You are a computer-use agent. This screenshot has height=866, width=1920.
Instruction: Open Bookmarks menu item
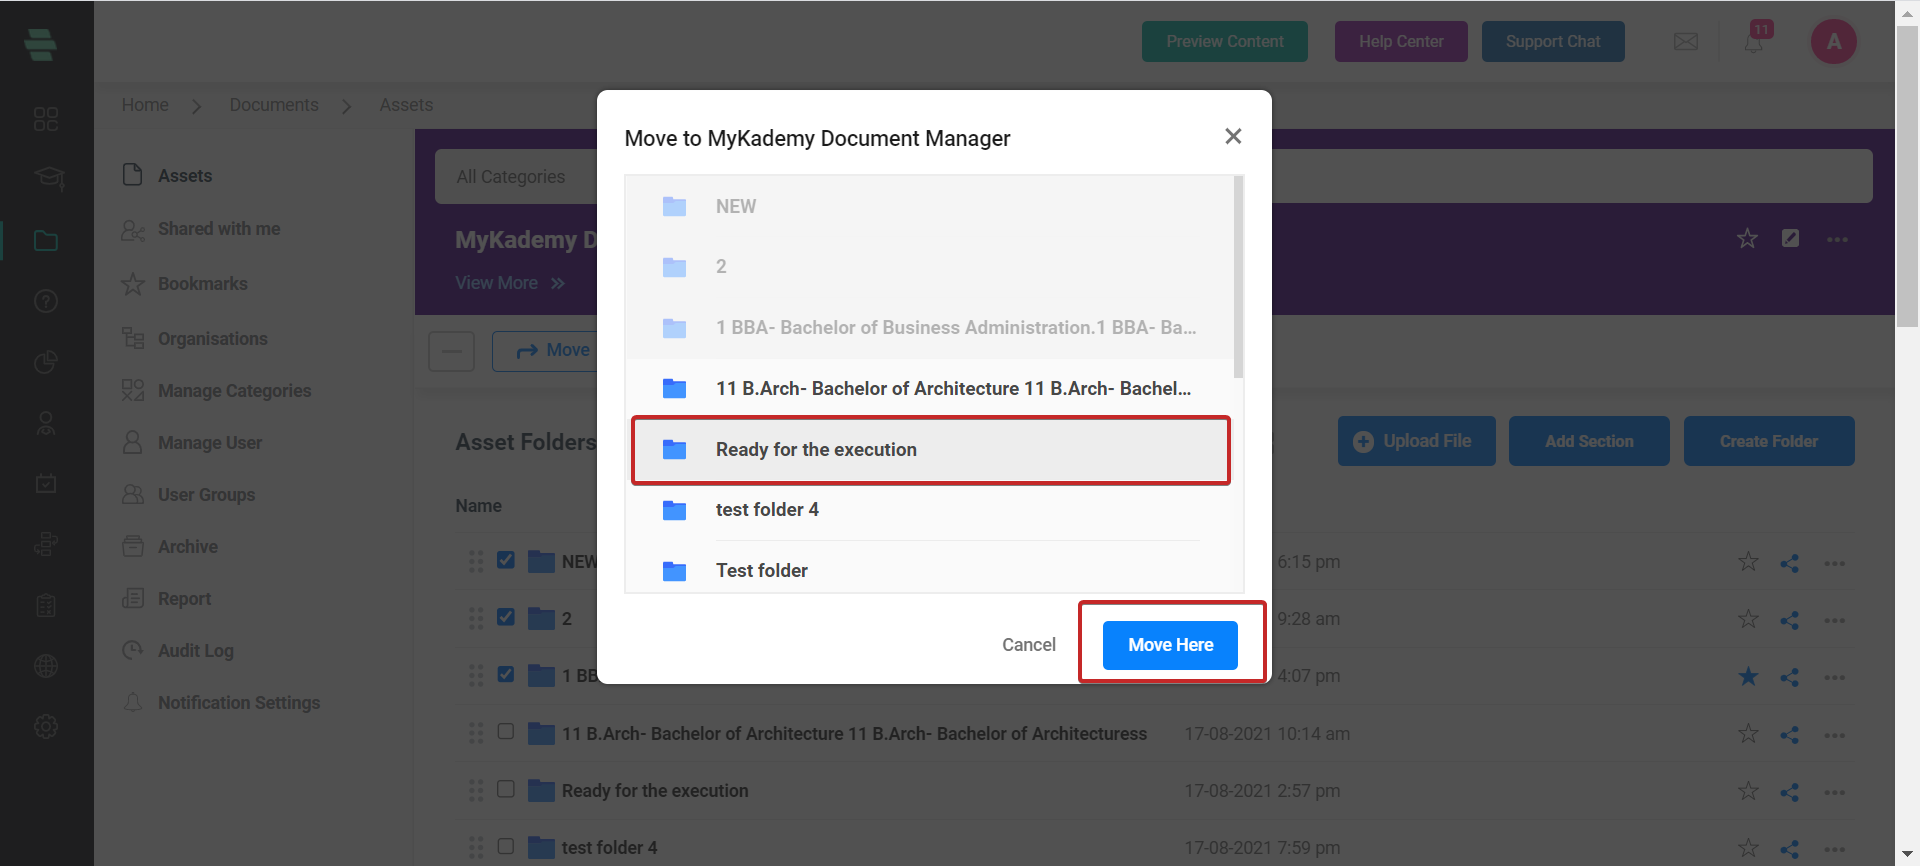(x=184, y=284)
